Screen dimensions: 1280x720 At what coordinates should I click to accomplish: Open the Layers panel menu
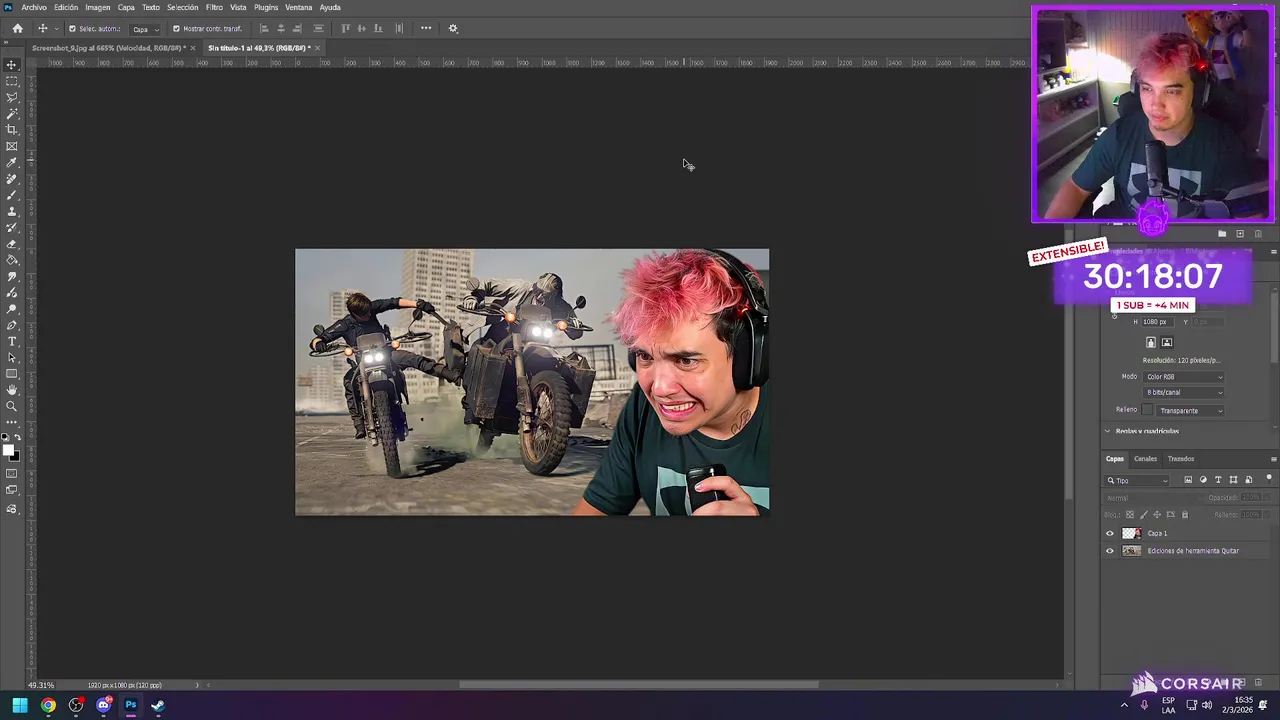click(1274, 459)
